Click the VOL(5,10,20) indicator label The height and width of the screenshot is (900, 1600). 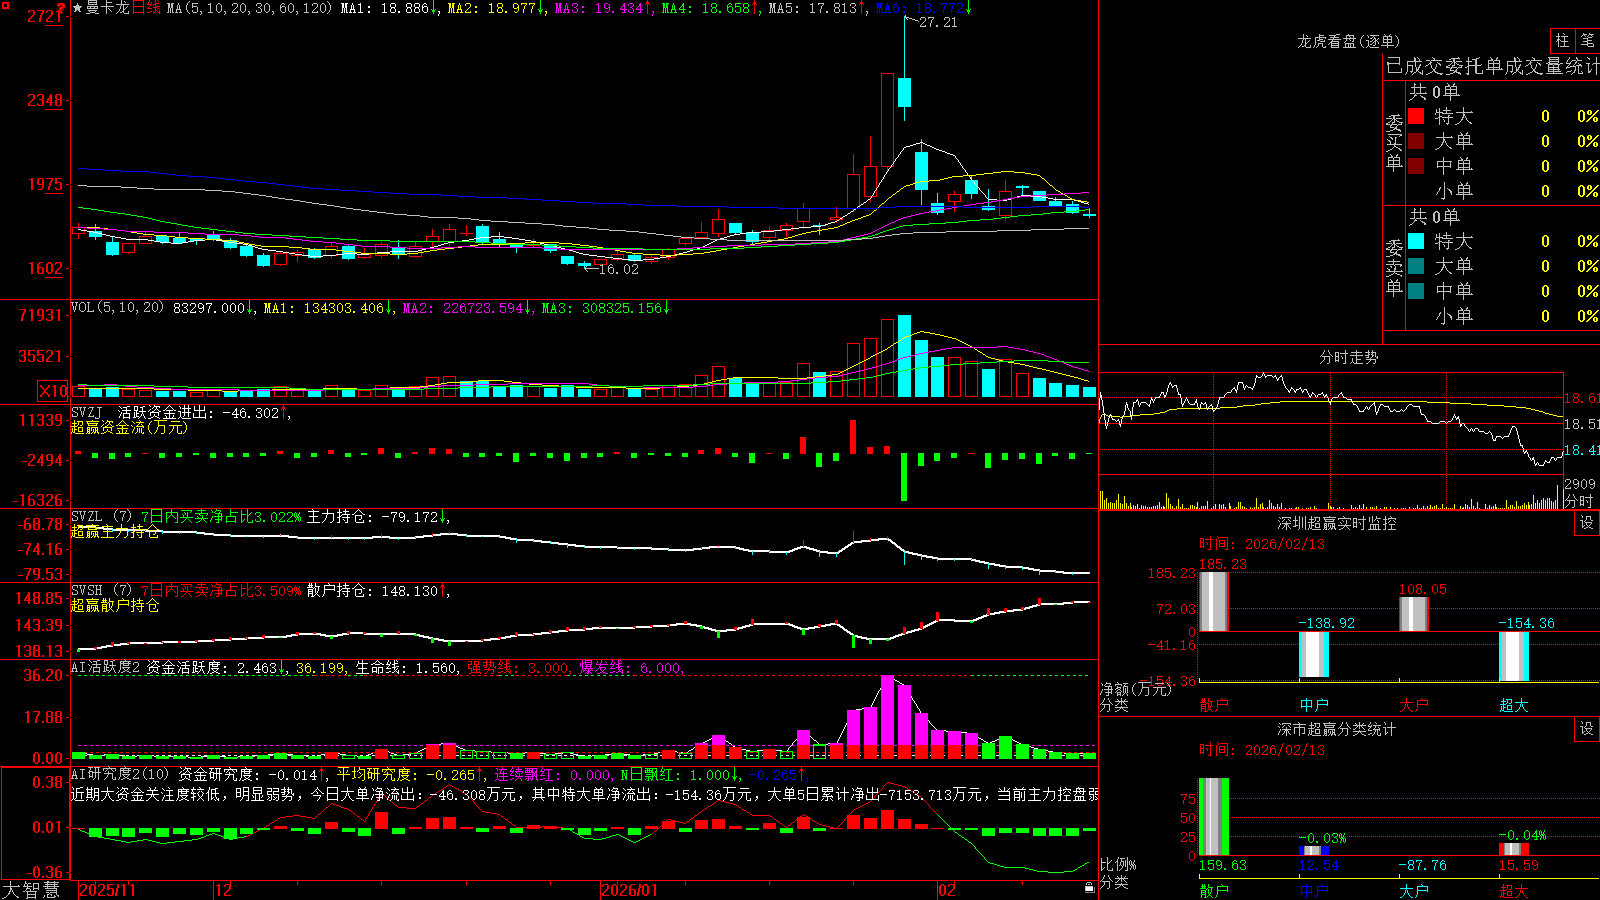117,308
